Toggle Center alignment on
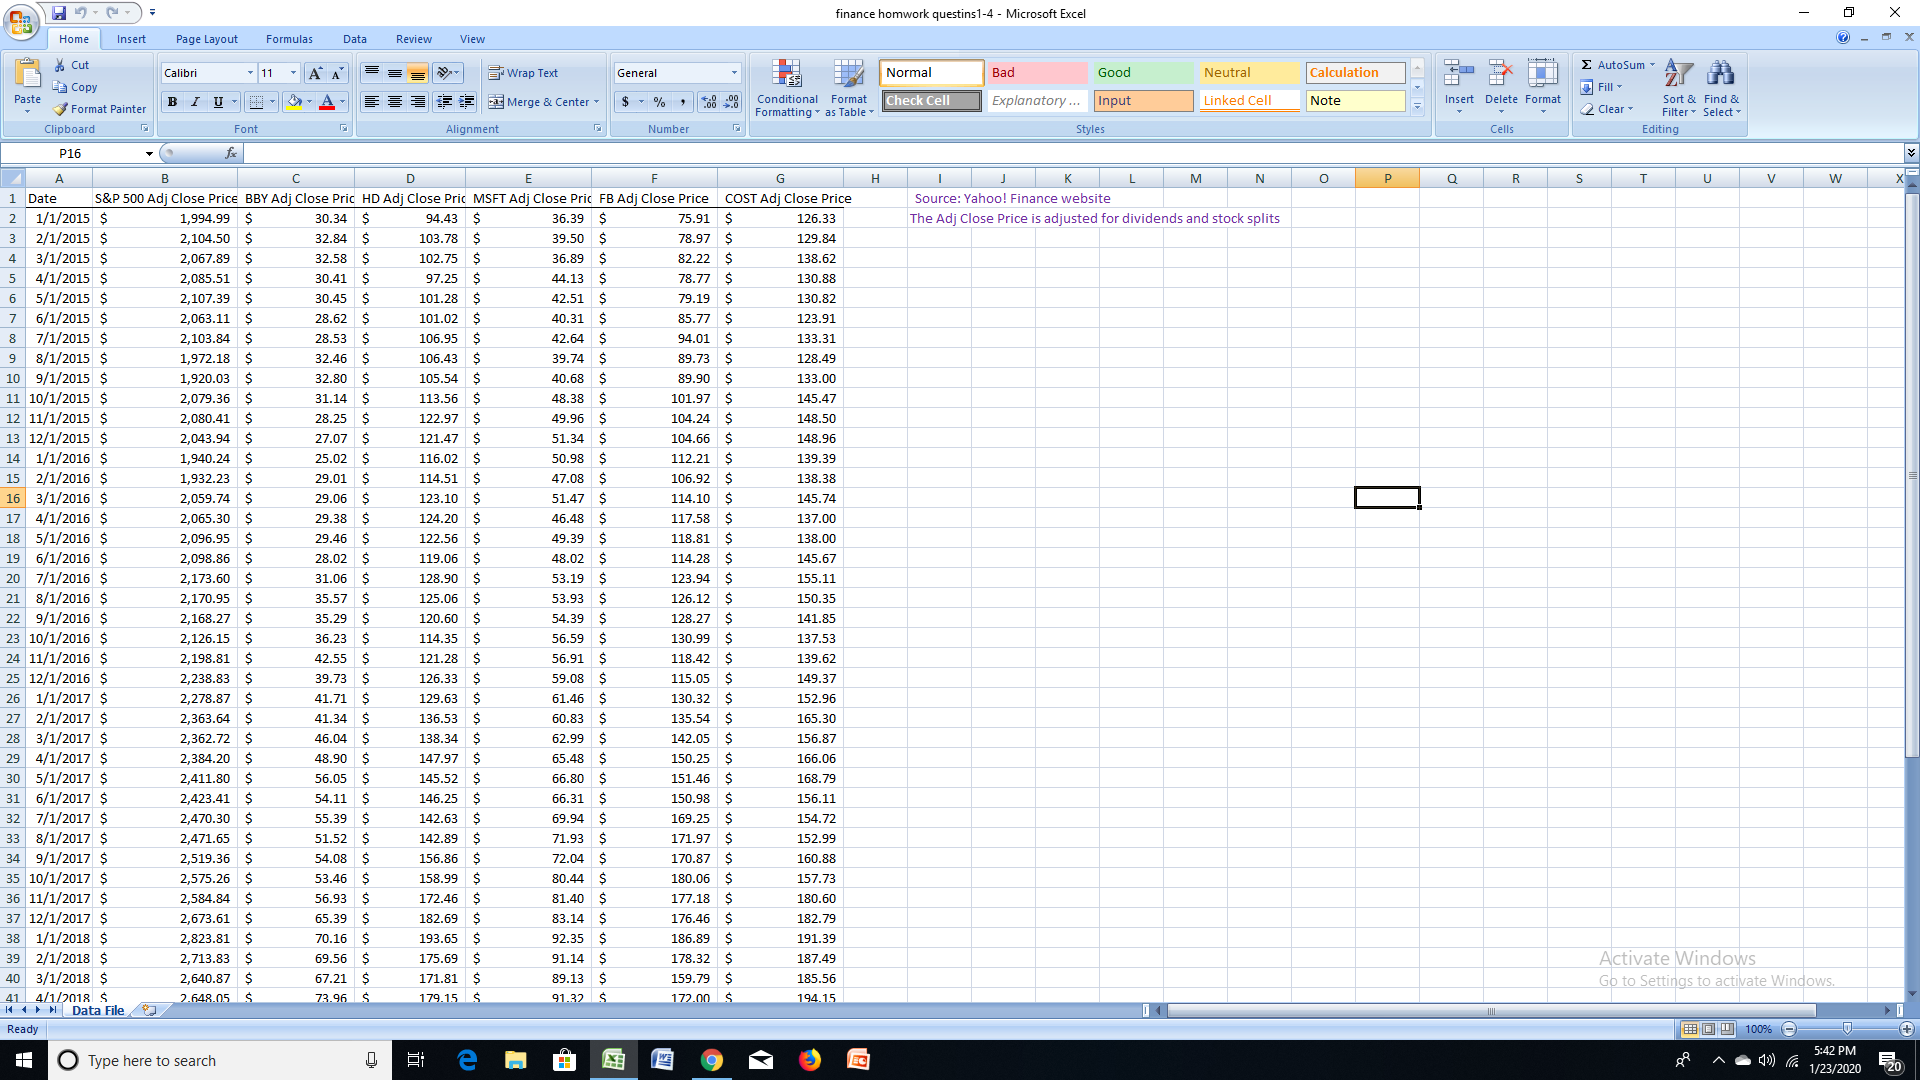 [394, 101]
